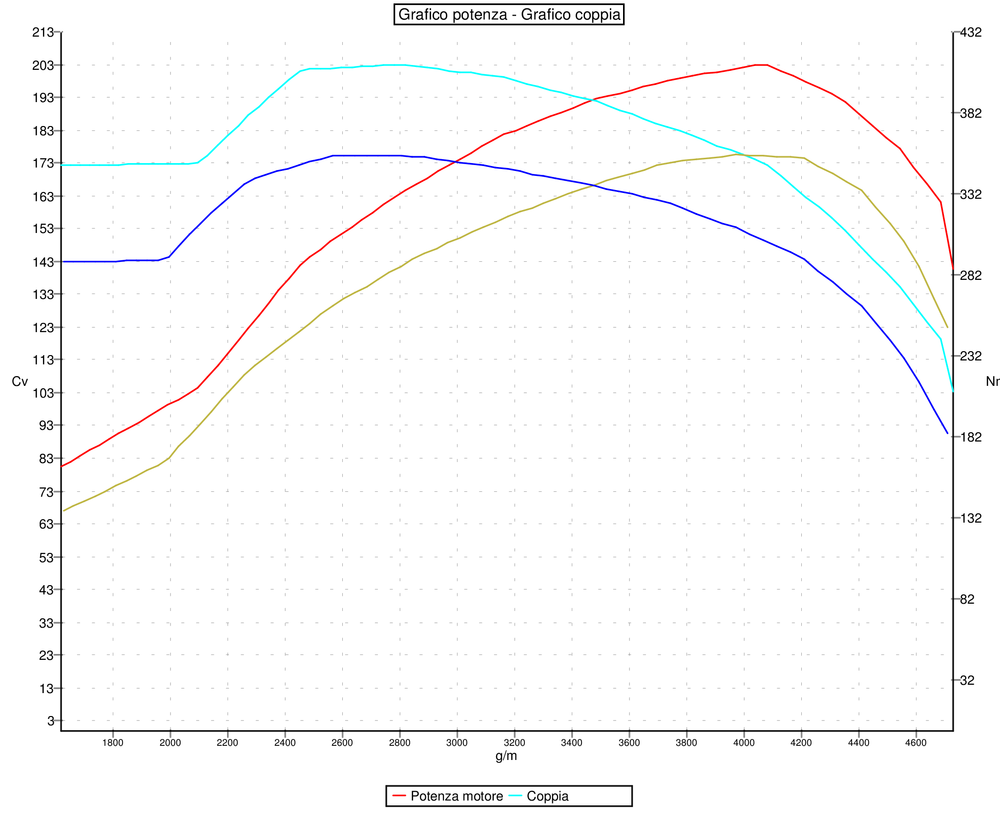Click the top edge of the chart frame
The height and width of the screenshot is (822, 1000).
tap(500, 31)
